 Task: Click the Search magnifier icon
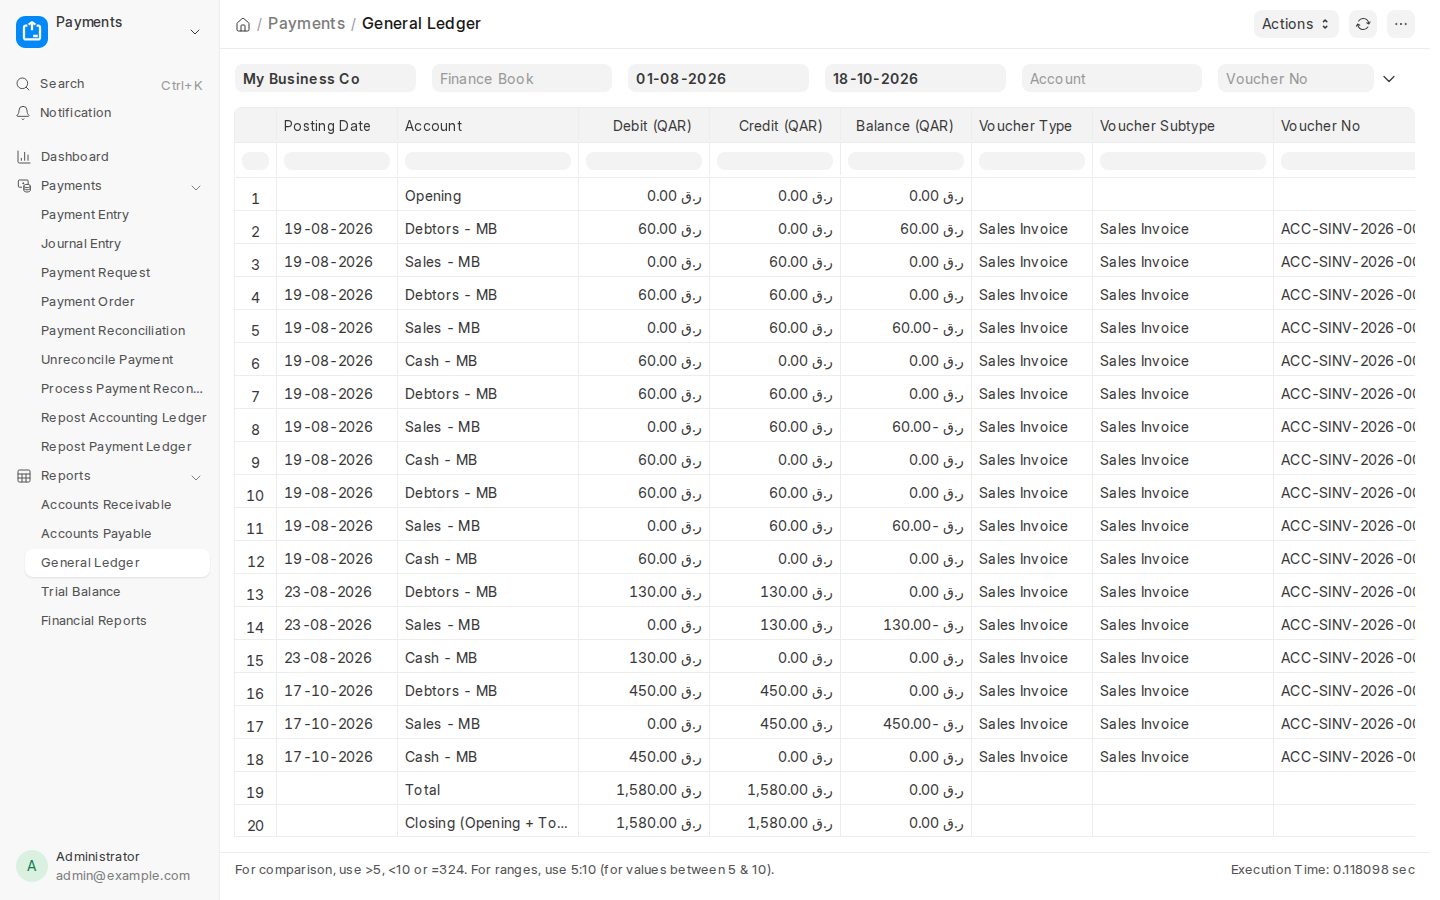[23, 84]
